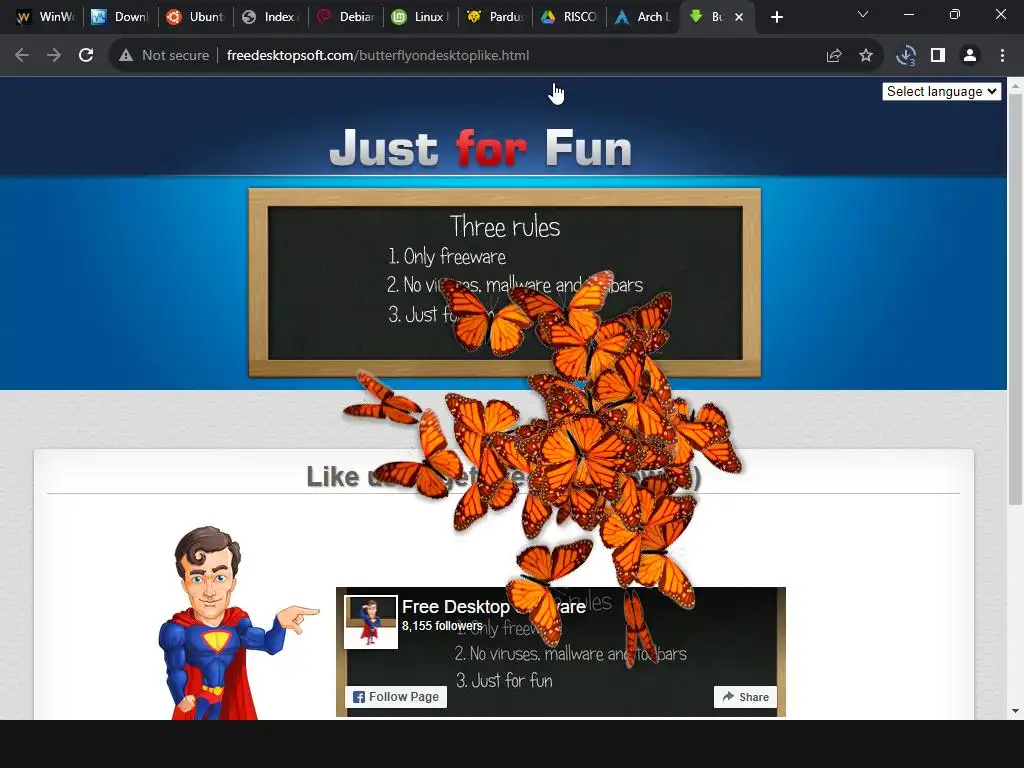The image size is (1024, 768).
Task: Go forward with the forward arrow
Action: point(54,56)
